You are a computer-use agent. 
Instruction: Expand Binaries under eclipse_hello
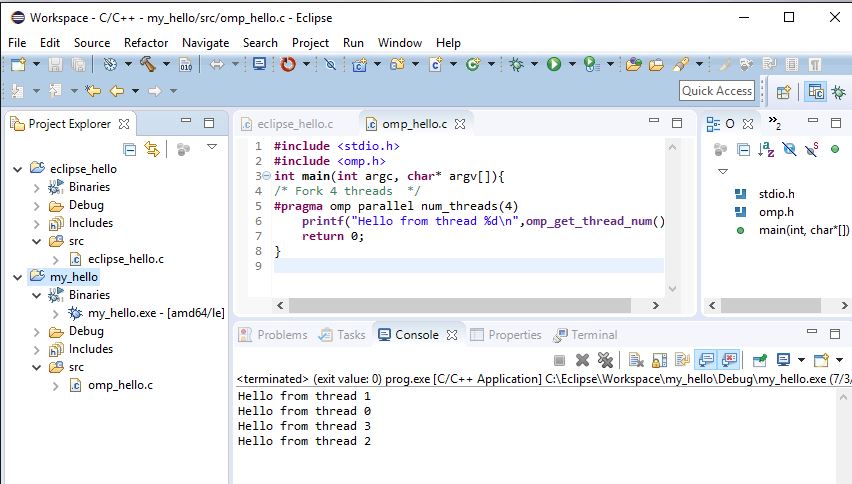click(36, 188)
